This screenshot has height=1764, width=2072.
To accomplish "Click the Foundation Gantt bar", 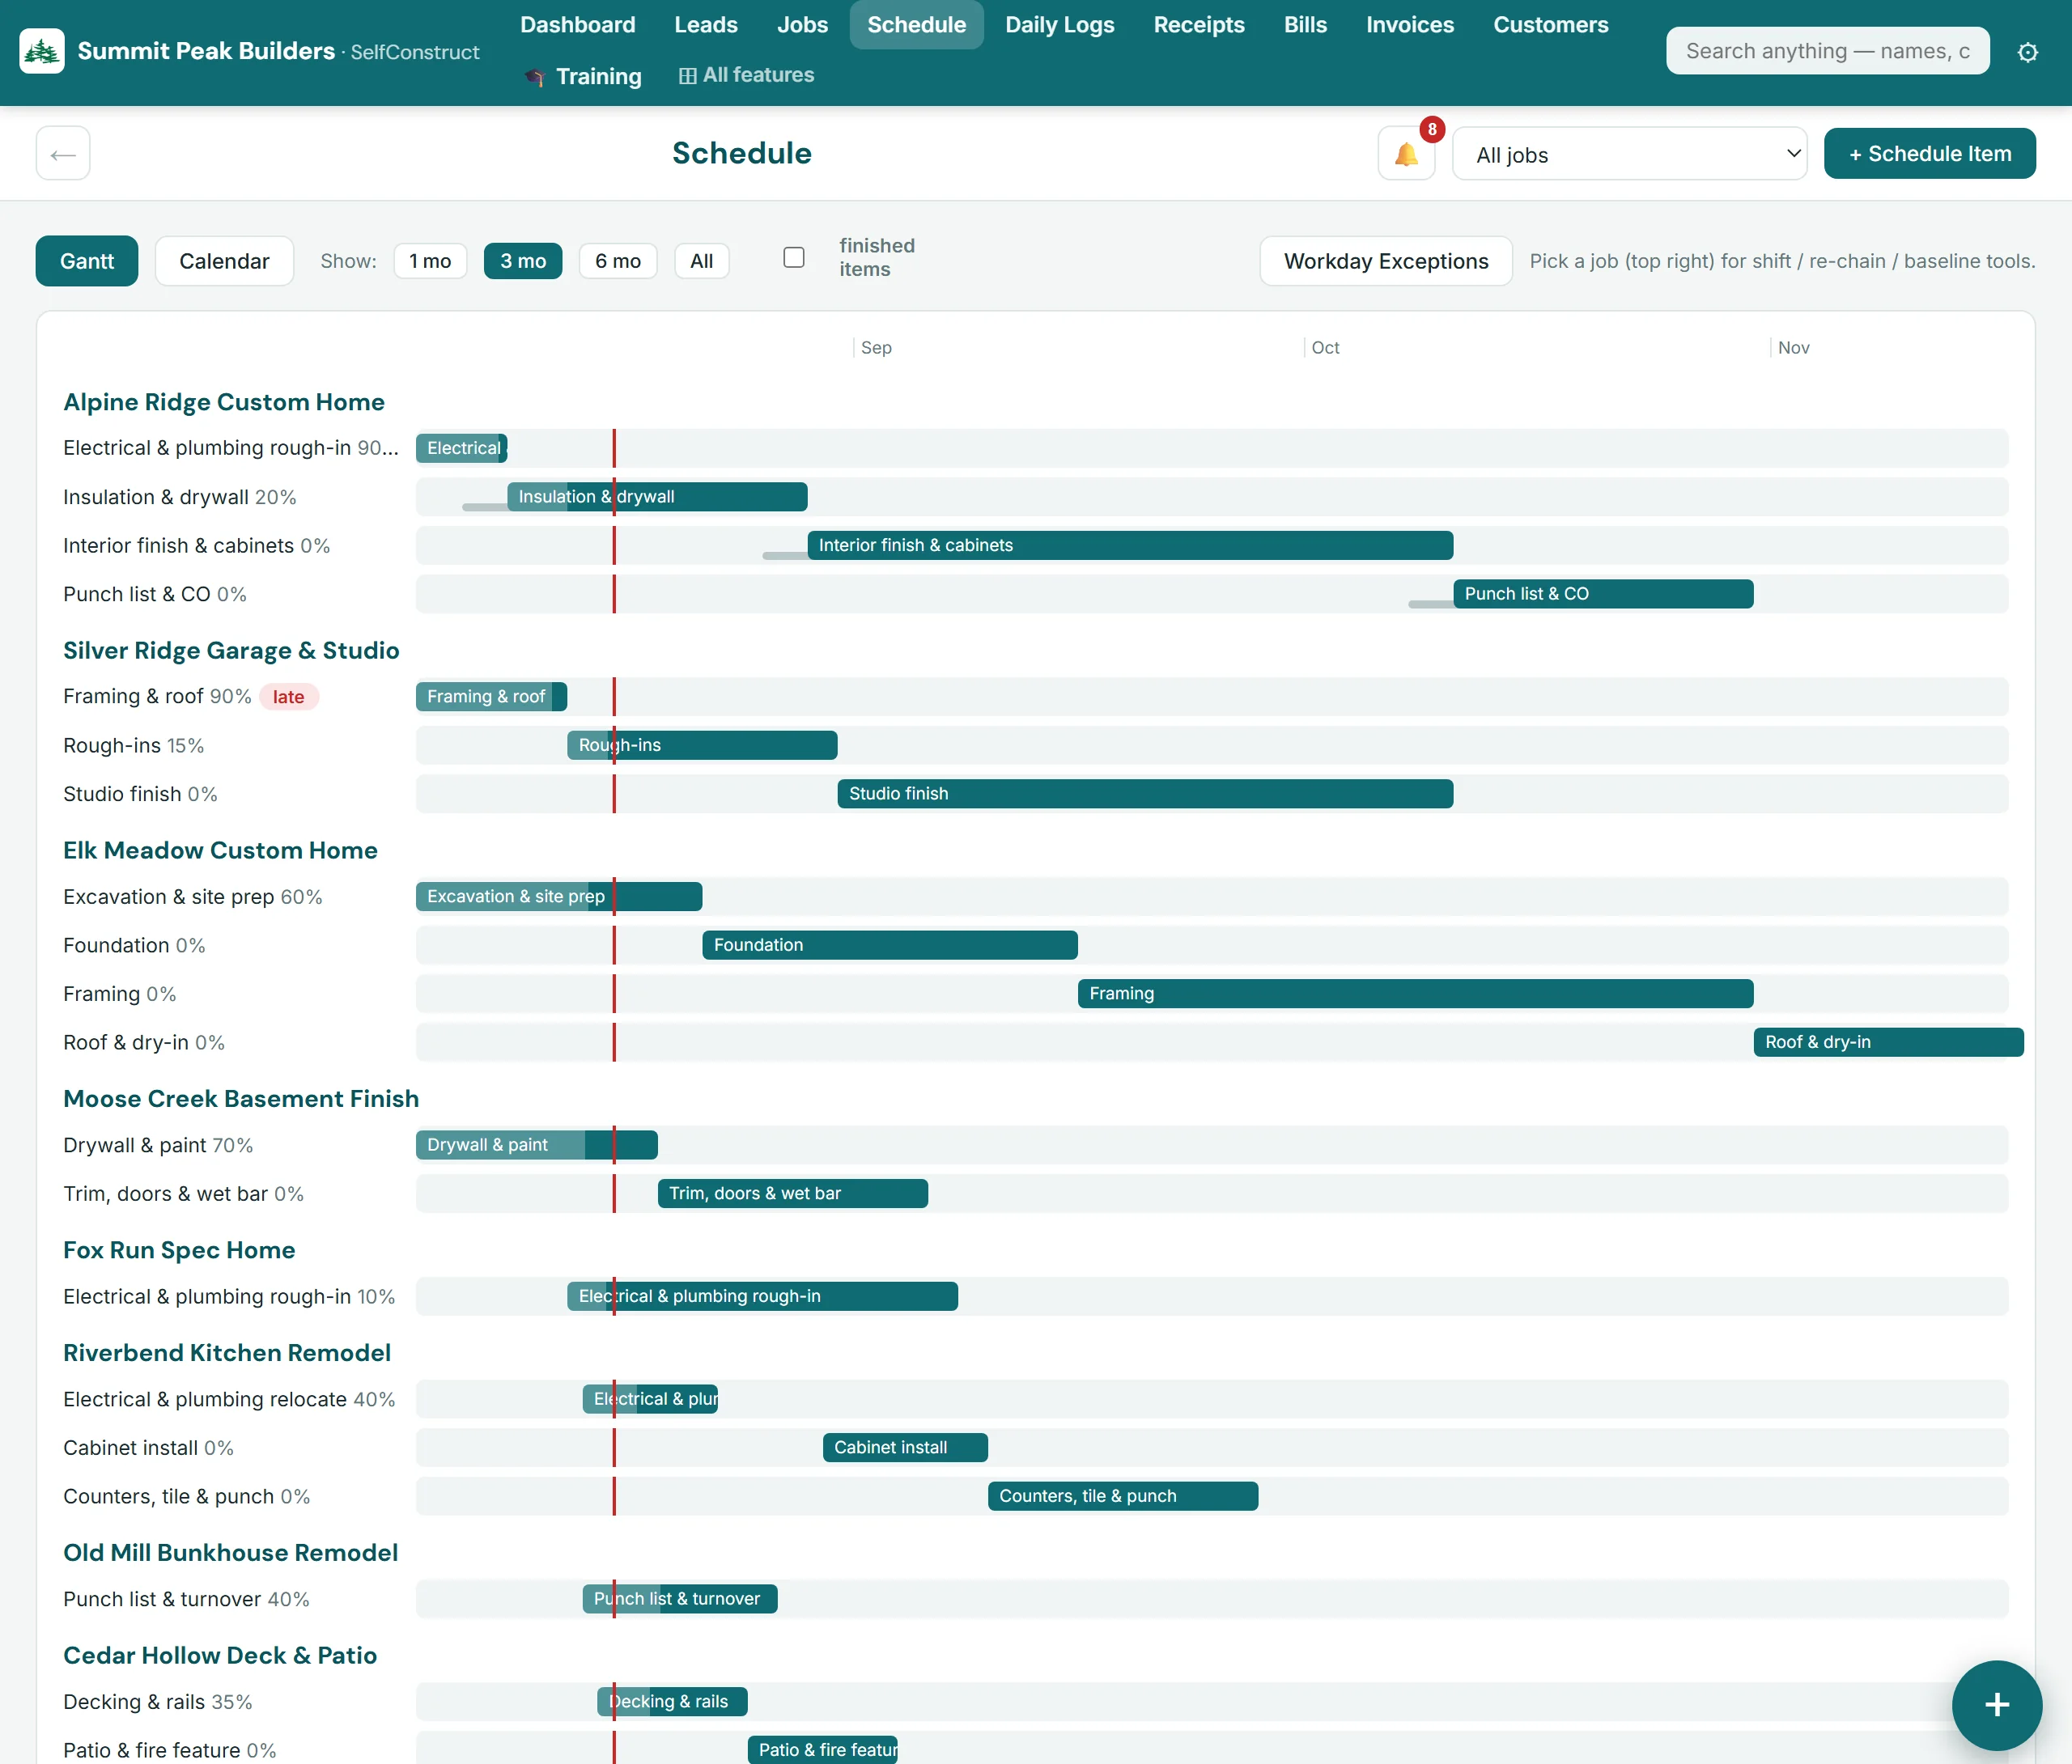I will click(x=890, y=945).
